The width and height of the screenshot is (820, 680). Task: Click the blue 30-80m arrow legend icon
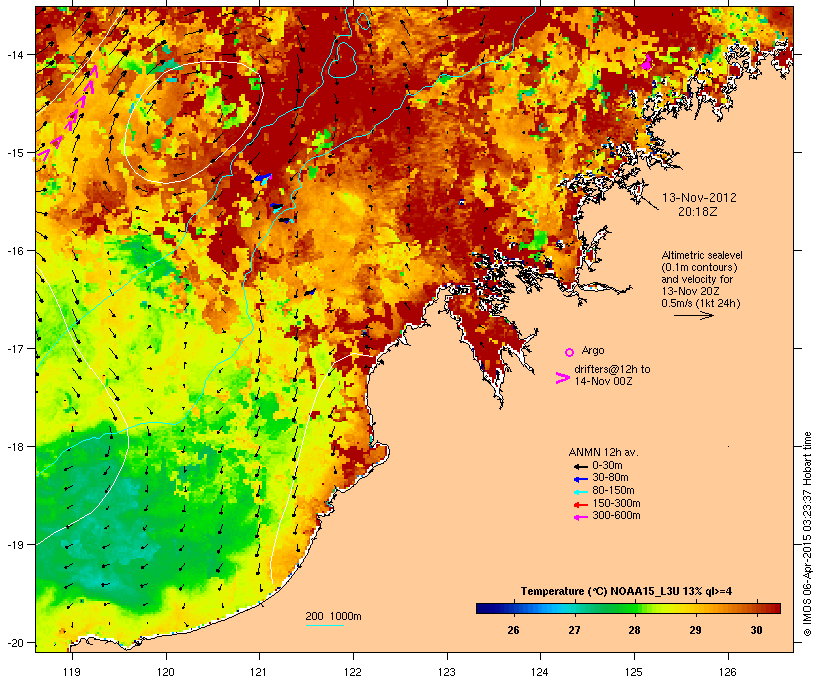click(581, 479)
